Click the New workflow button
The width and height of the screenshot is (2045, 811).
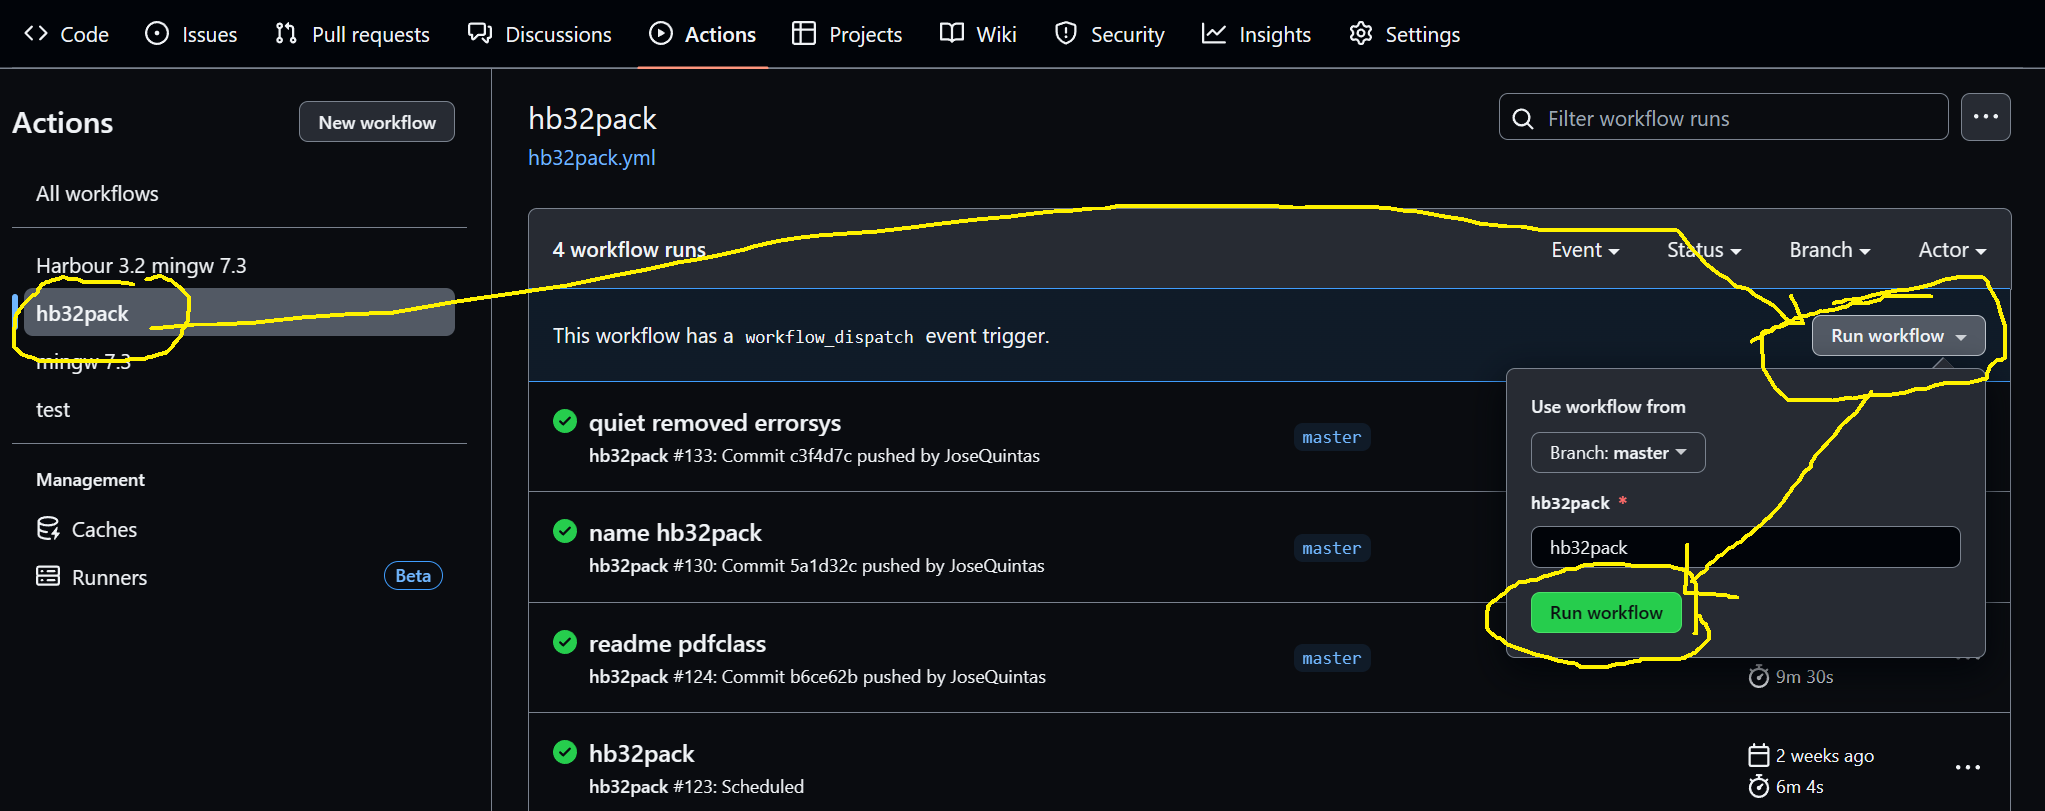pos(377,122)
